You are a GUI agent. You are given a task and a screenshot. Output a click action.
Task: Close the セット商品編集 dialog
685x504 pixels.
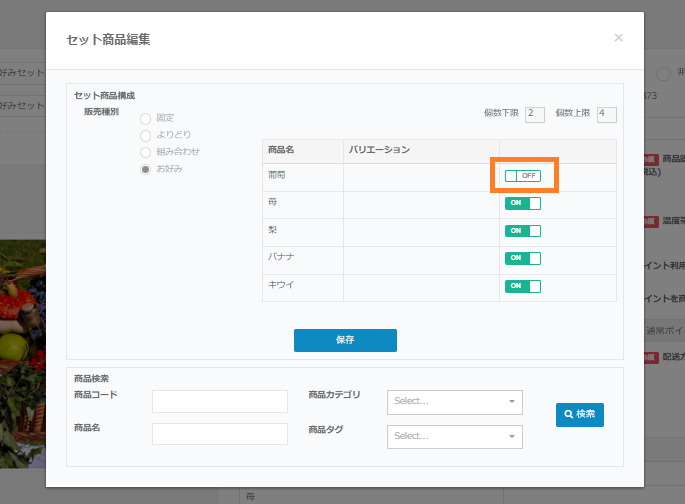[618, 38]
